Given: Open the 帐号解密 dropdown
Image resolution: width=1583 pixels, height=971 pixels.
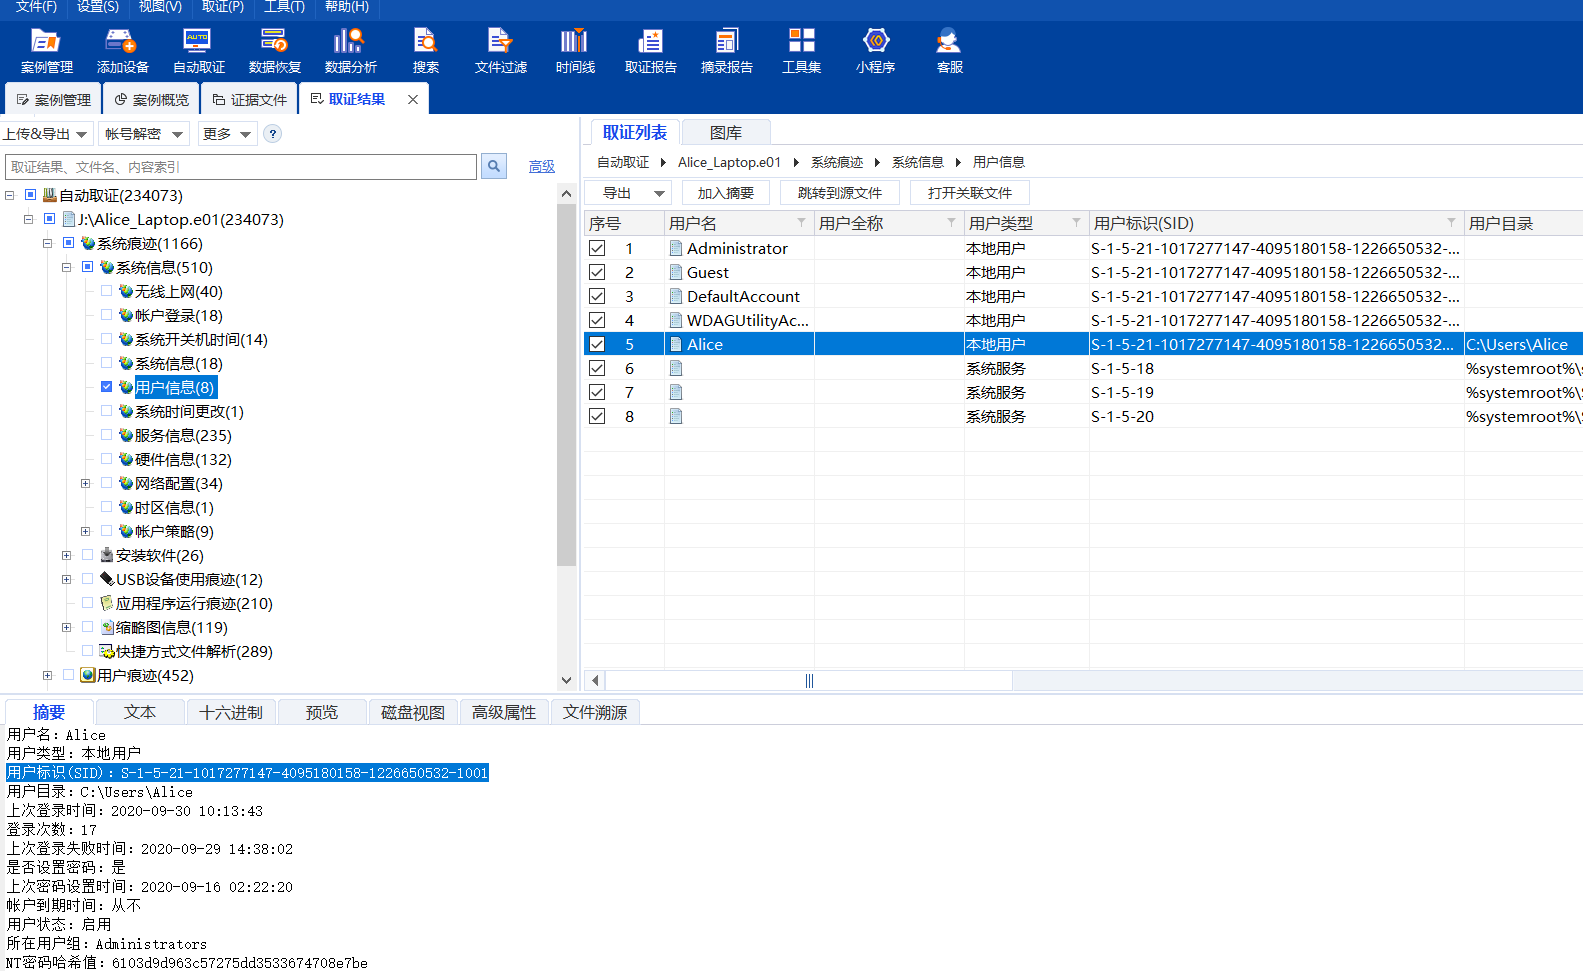Looking at the screenshot, I should pos(144,134).
